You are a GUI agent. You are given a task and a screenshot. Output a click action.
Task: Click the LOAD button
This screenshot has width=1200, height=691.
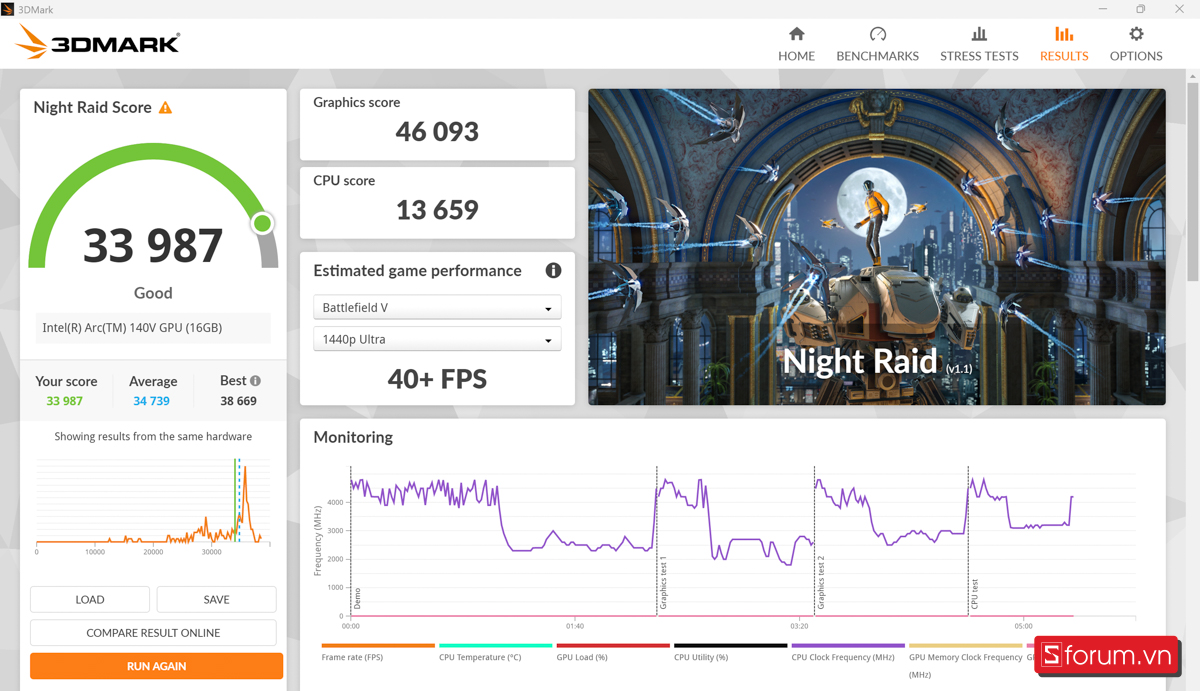90,599
